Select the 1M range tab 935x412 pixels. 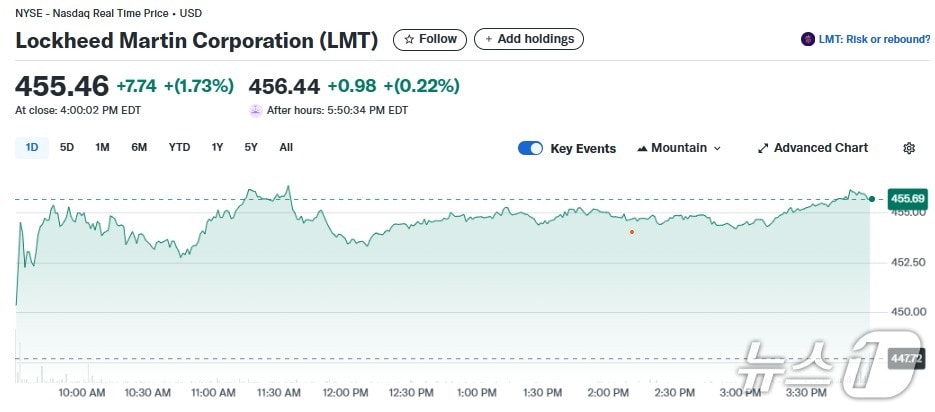[x=102, y=148]
